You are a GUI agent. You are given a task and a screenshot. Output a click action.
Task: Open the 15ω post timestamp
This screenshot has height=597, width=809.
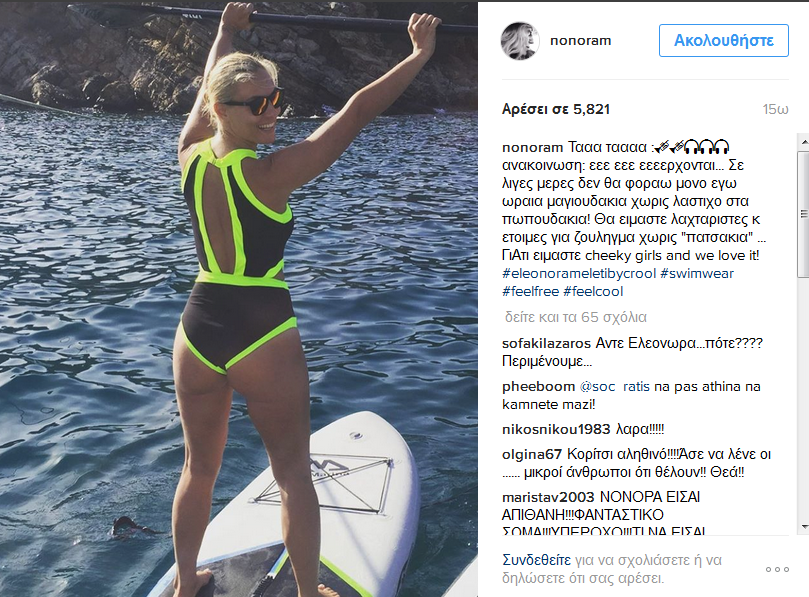click(x=775, y=109)
